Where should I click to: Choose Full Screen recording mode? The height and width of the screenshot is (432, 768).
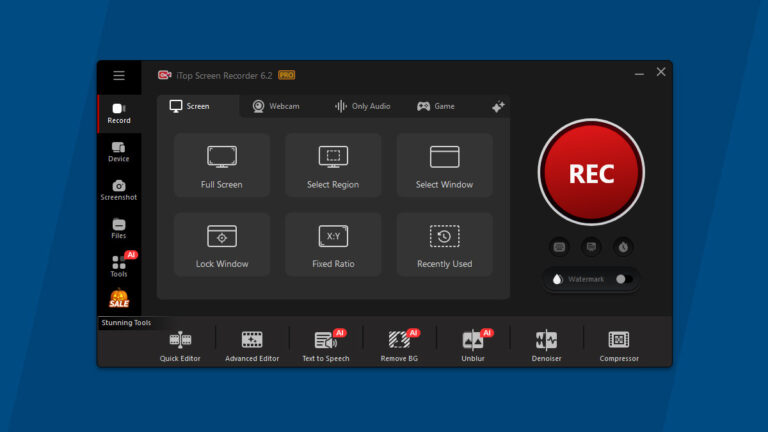coord(222,165)
